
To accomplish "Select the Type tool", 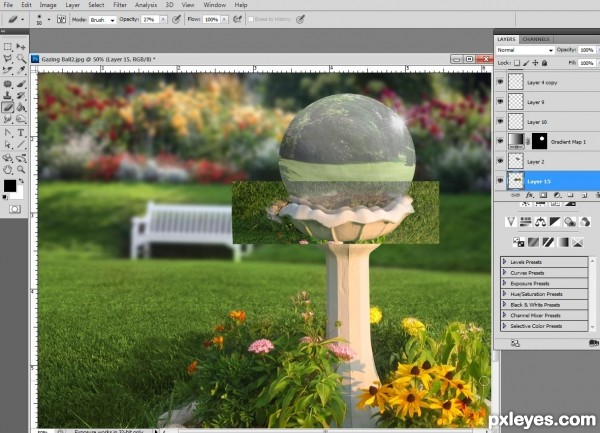I will pos(21,133).
